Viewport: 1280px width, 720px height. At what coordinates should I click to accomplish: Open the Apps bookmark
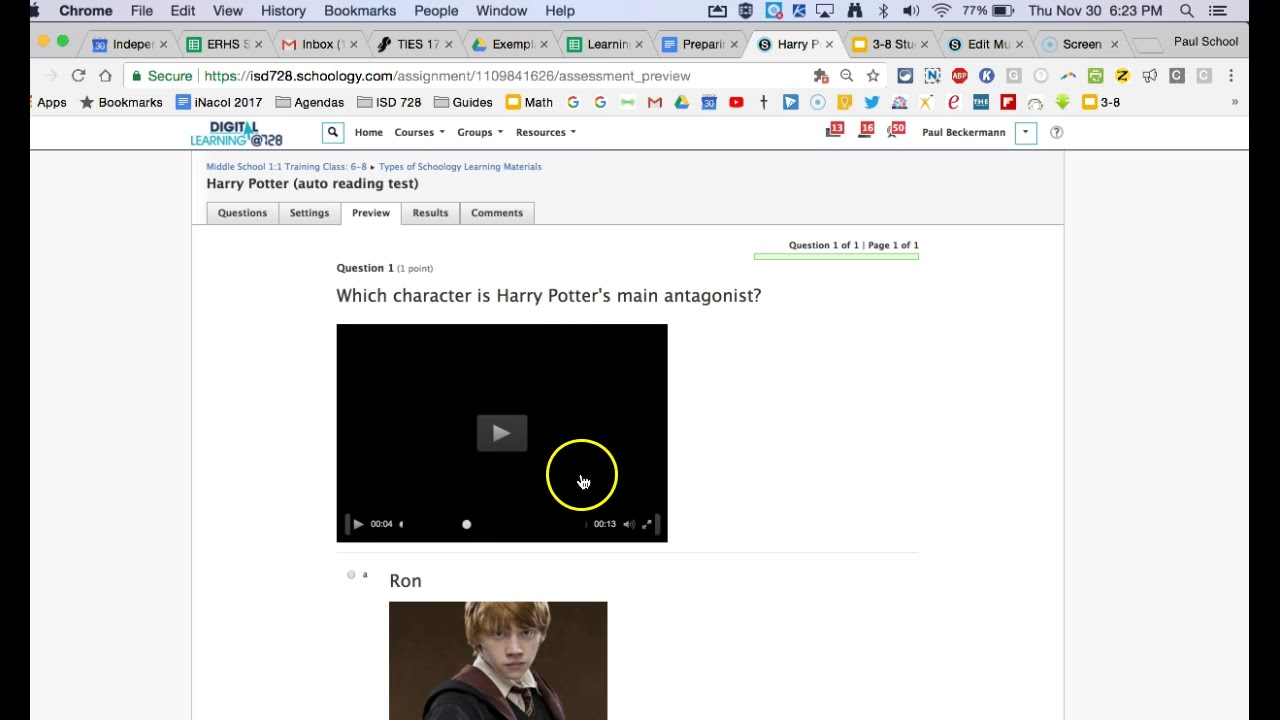click(x=51, y=102)
